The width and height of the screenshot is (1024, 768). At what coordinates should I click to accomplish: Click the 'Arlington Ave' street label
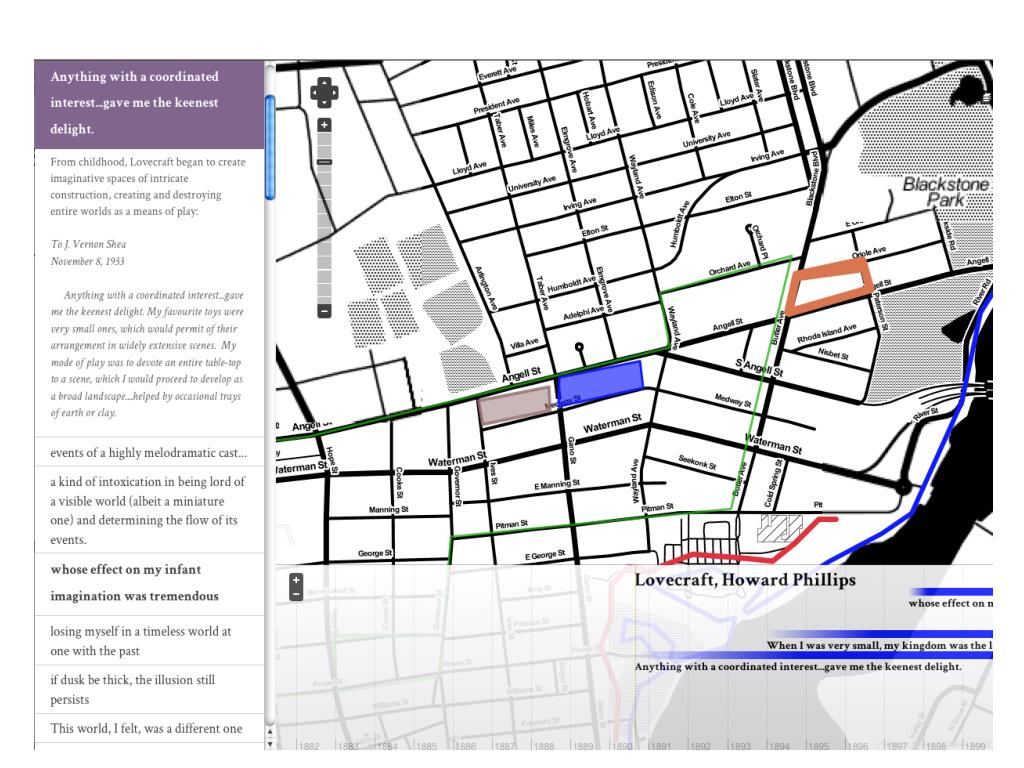point(487,288)
